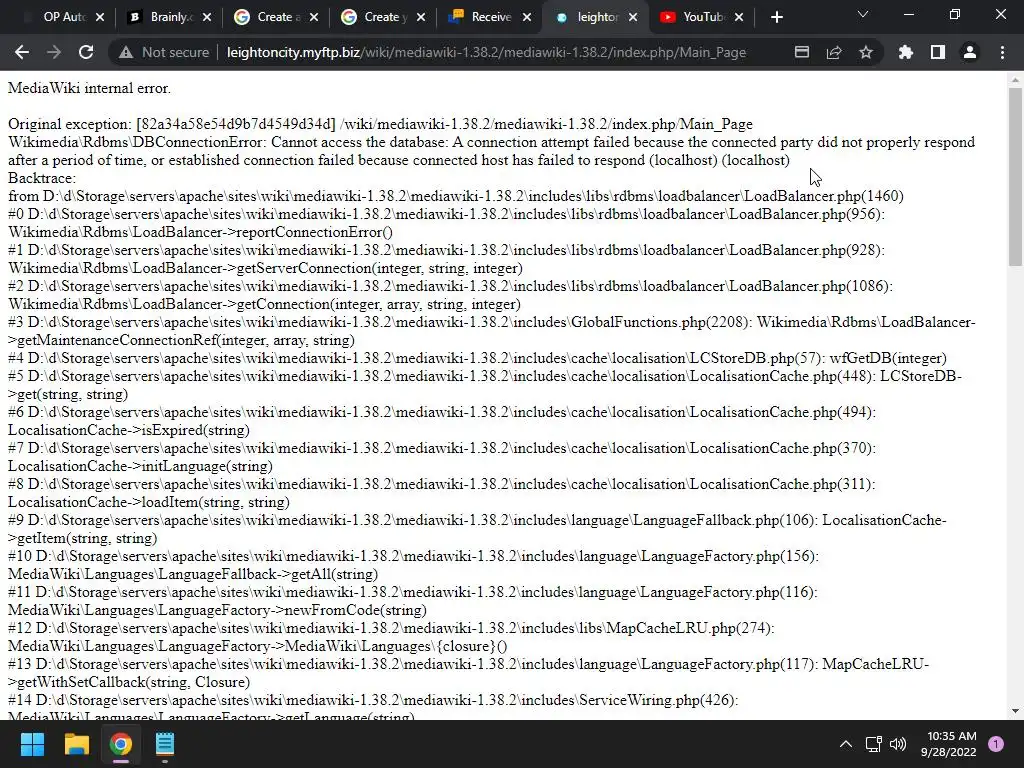The width and height of the screenshot is (1024, 768).
Task: Click the page scrollbar thumb
Action: coord(1015,177)
